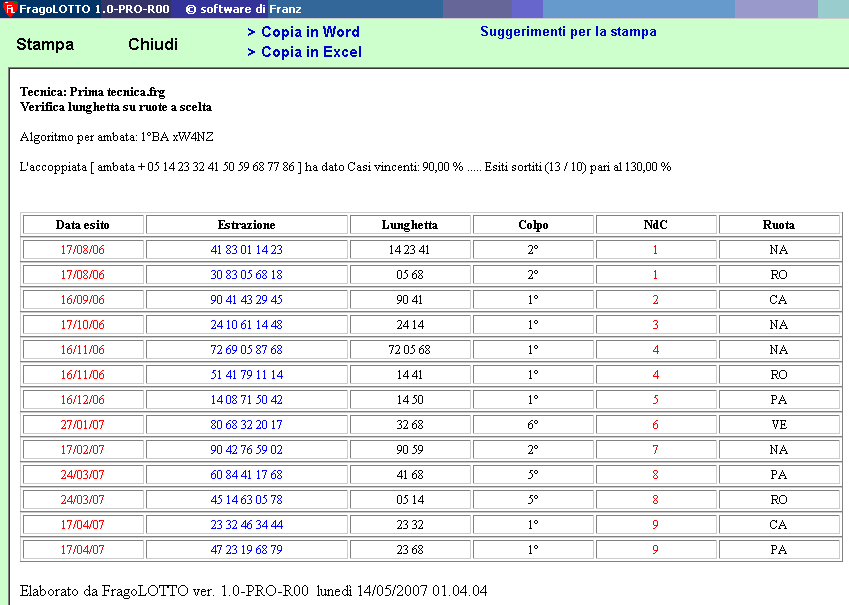Select the Lunghetta column header

(409, 225)
